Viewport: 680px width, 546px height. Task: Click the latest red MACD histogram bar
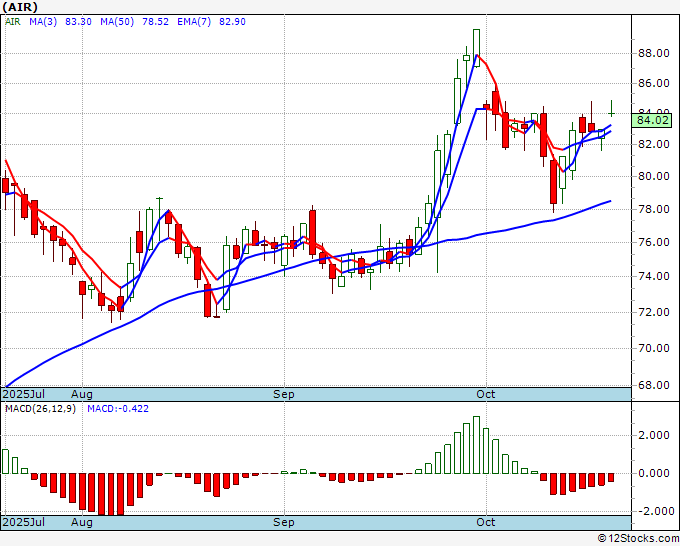coord(611,477)
